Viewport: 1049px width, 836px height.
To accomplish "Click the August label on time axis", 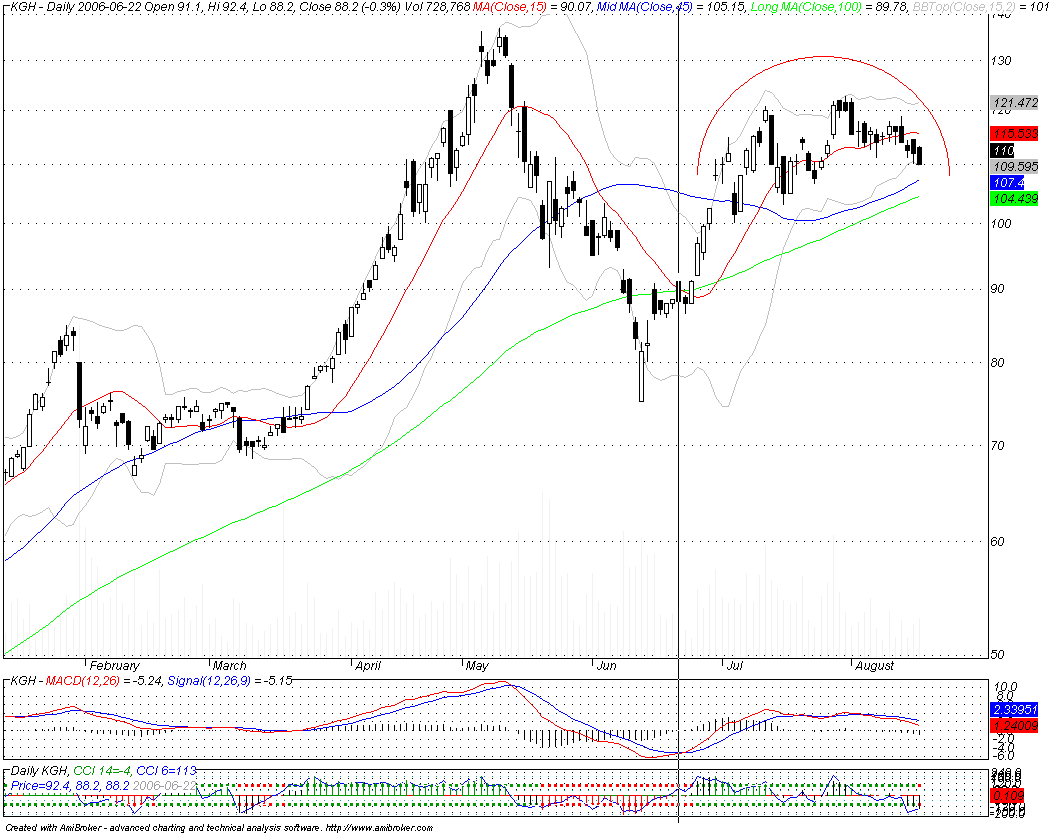I will coord(874,665).
